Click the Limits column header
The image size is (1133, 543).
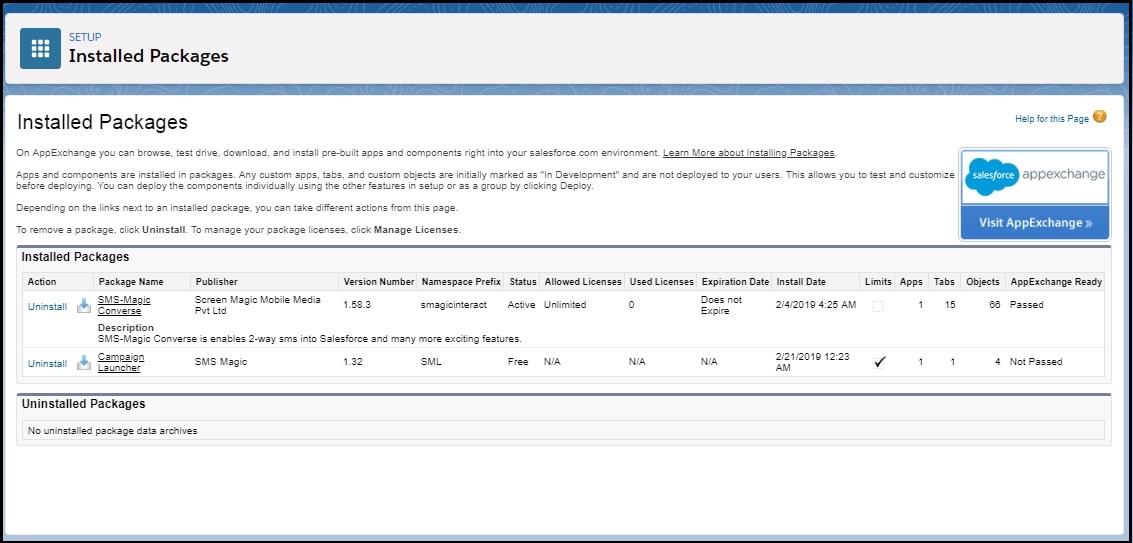click(x=878, y=282)
